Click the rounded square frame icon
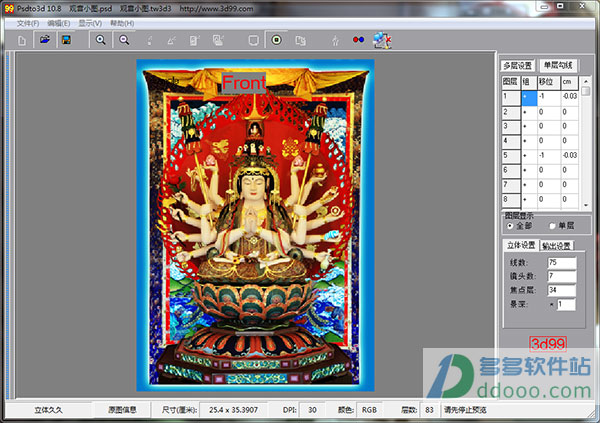The image size is (600, 423). [x=253, y=40]
